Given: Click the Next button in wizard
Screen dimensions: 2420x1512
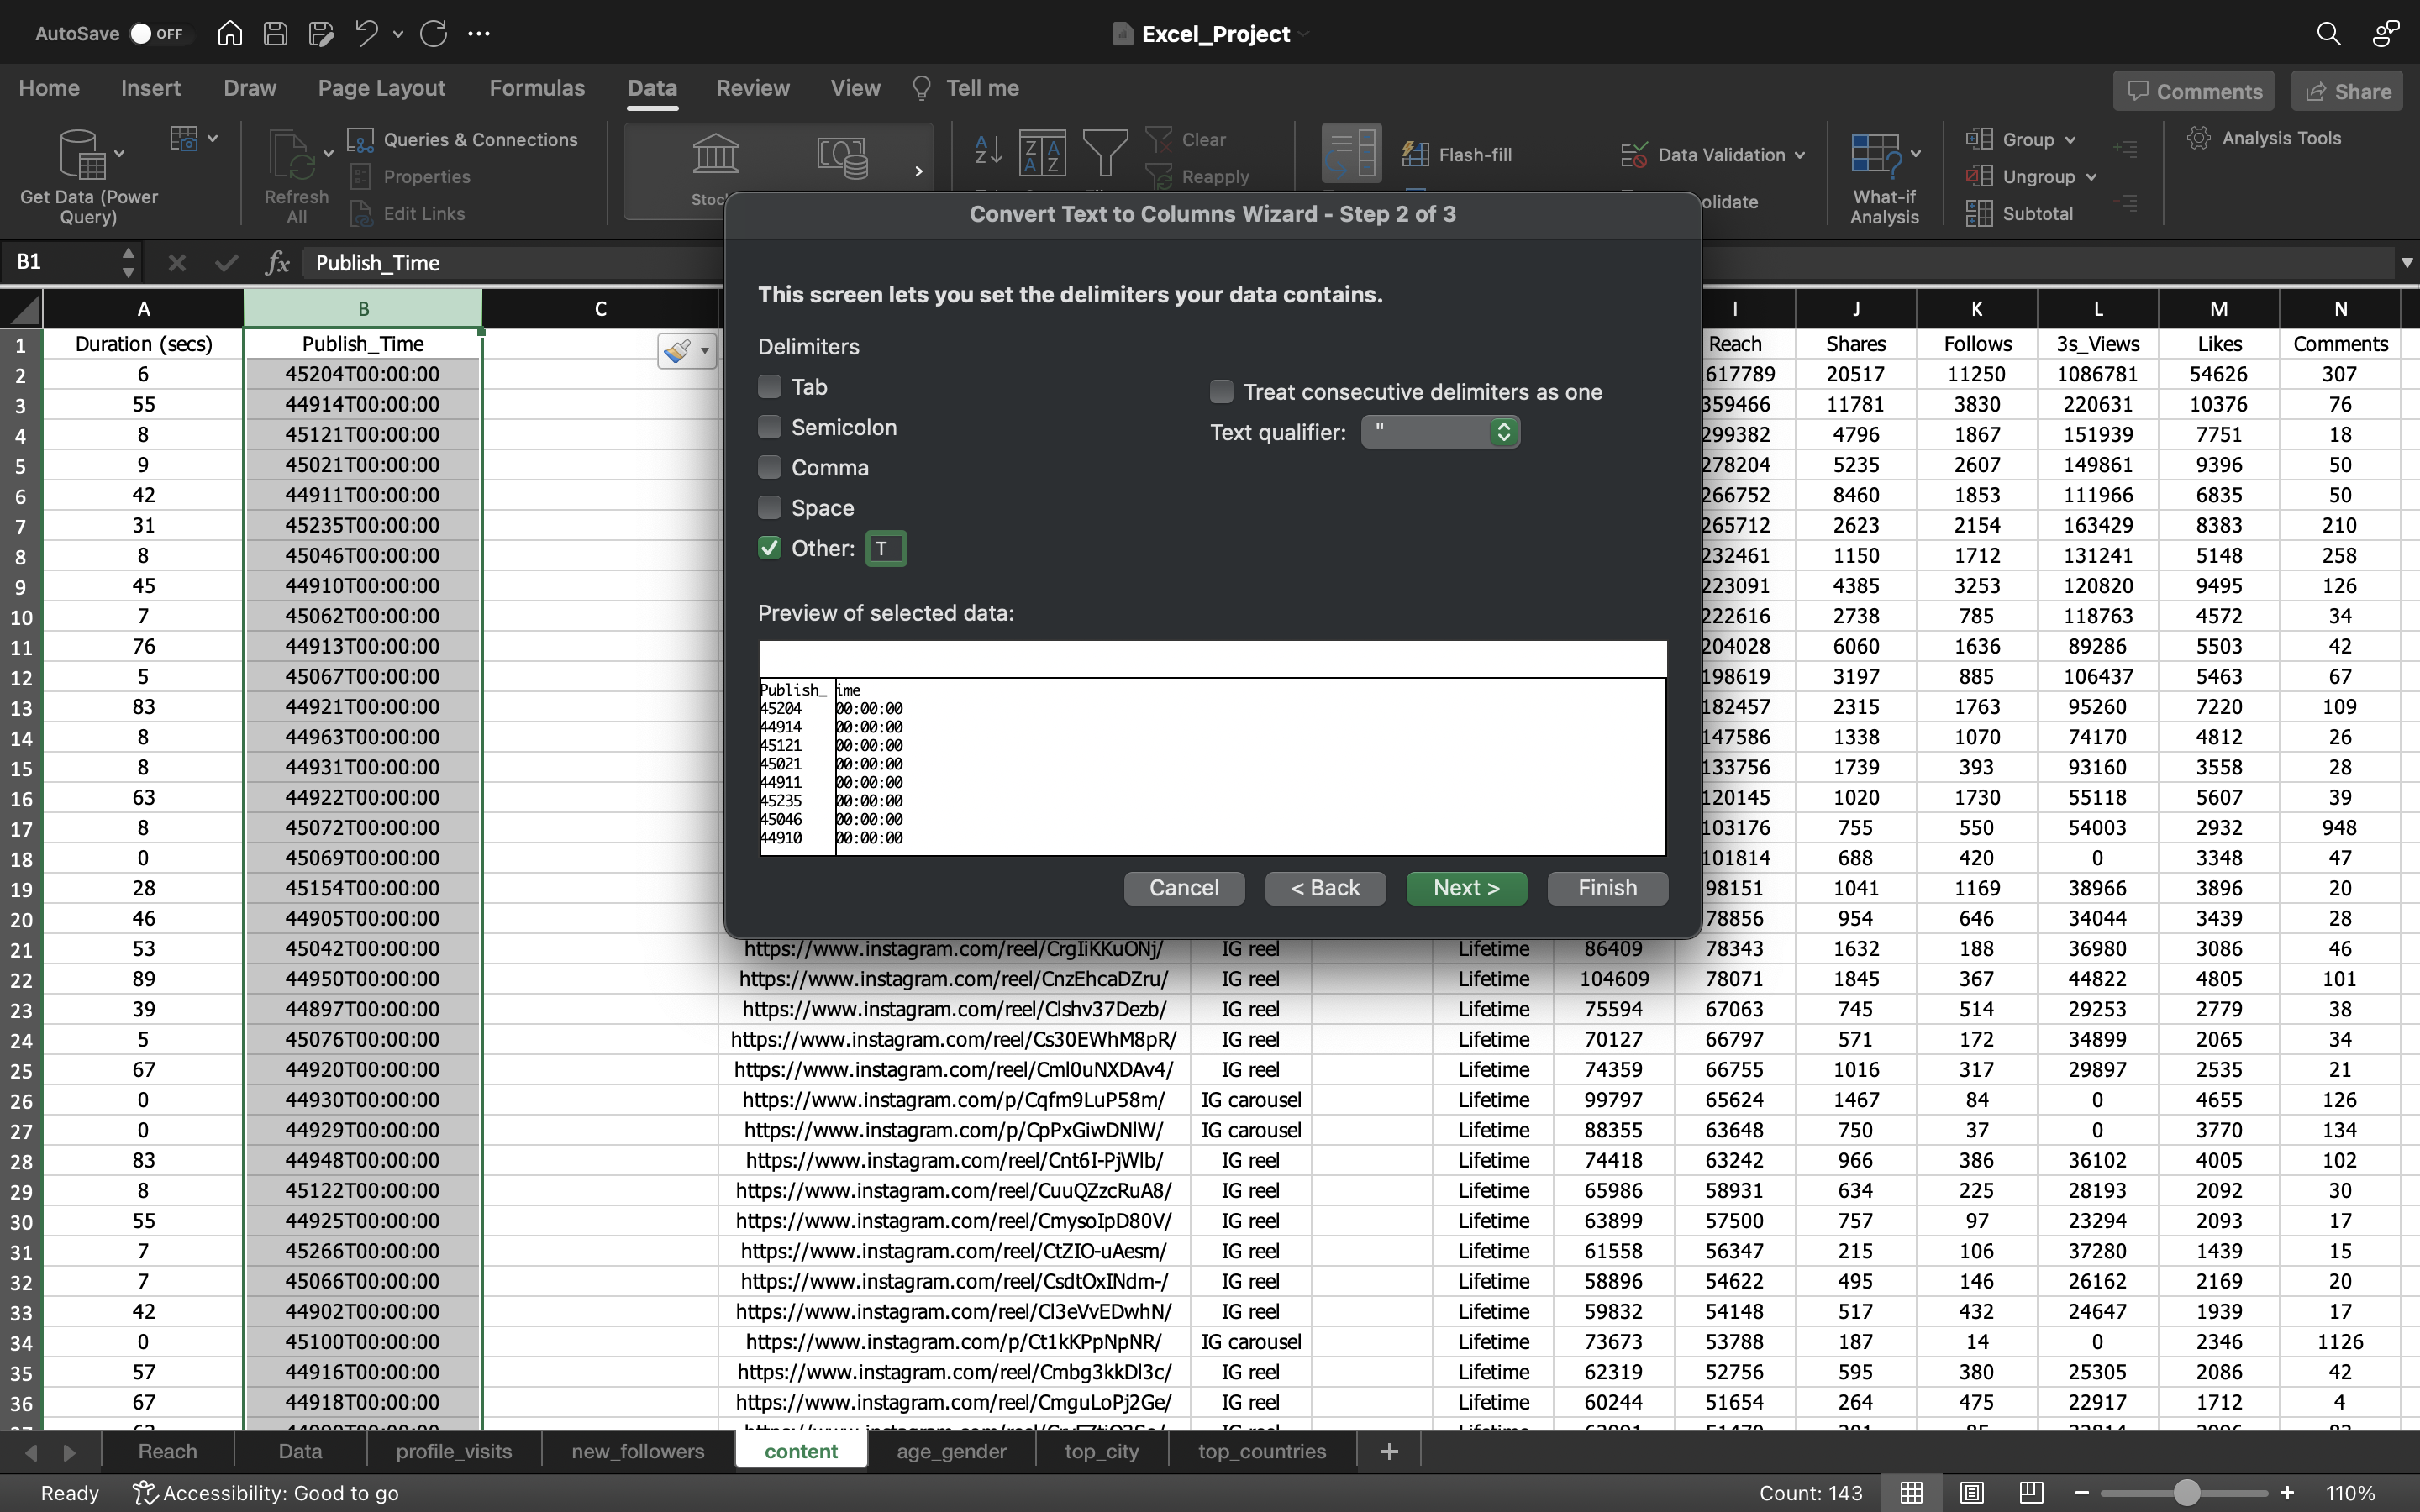Looking at the screenshot, I should click(x=1465, y=889).
